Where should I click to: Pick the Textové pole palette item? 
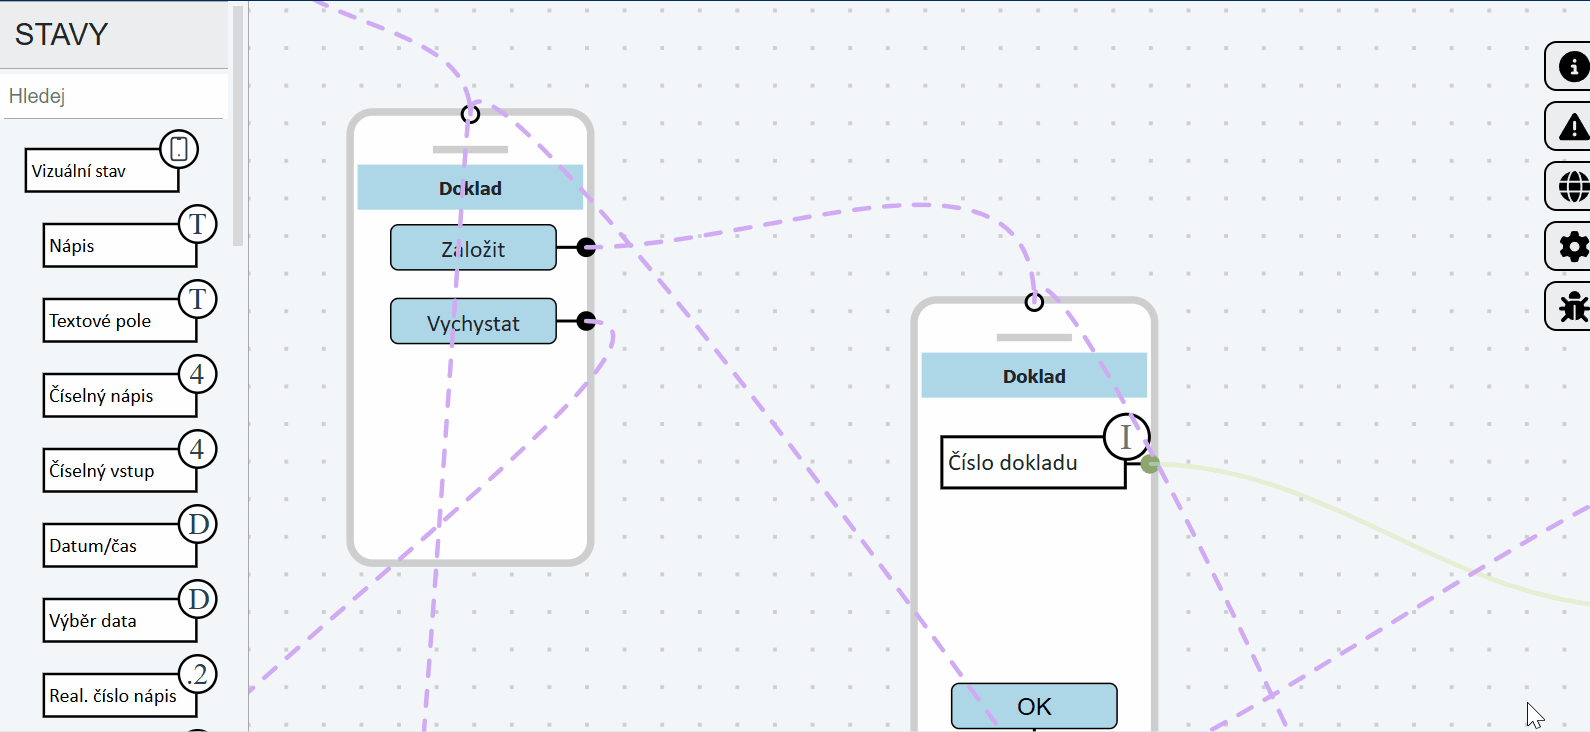click(x=120, y=320)
